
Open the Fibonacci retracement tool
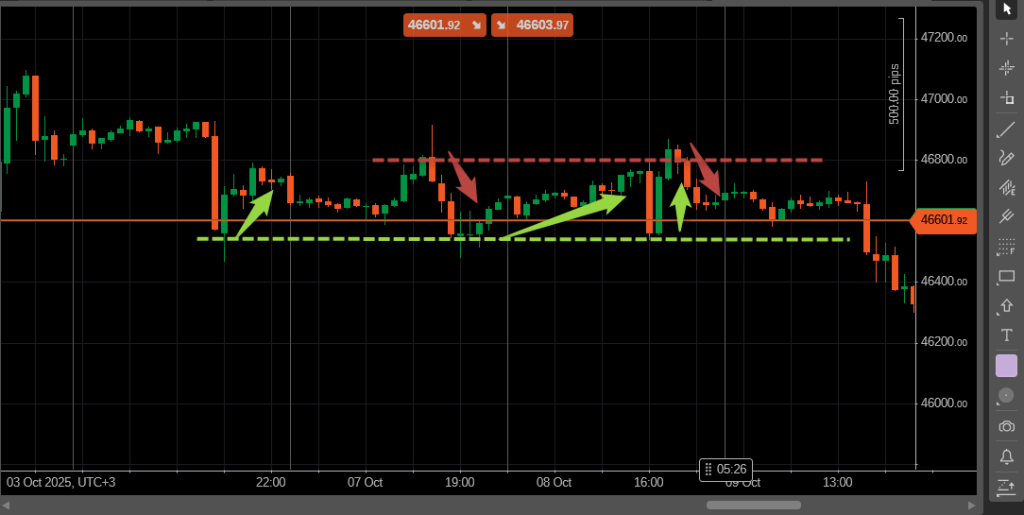pos(1006,247)
